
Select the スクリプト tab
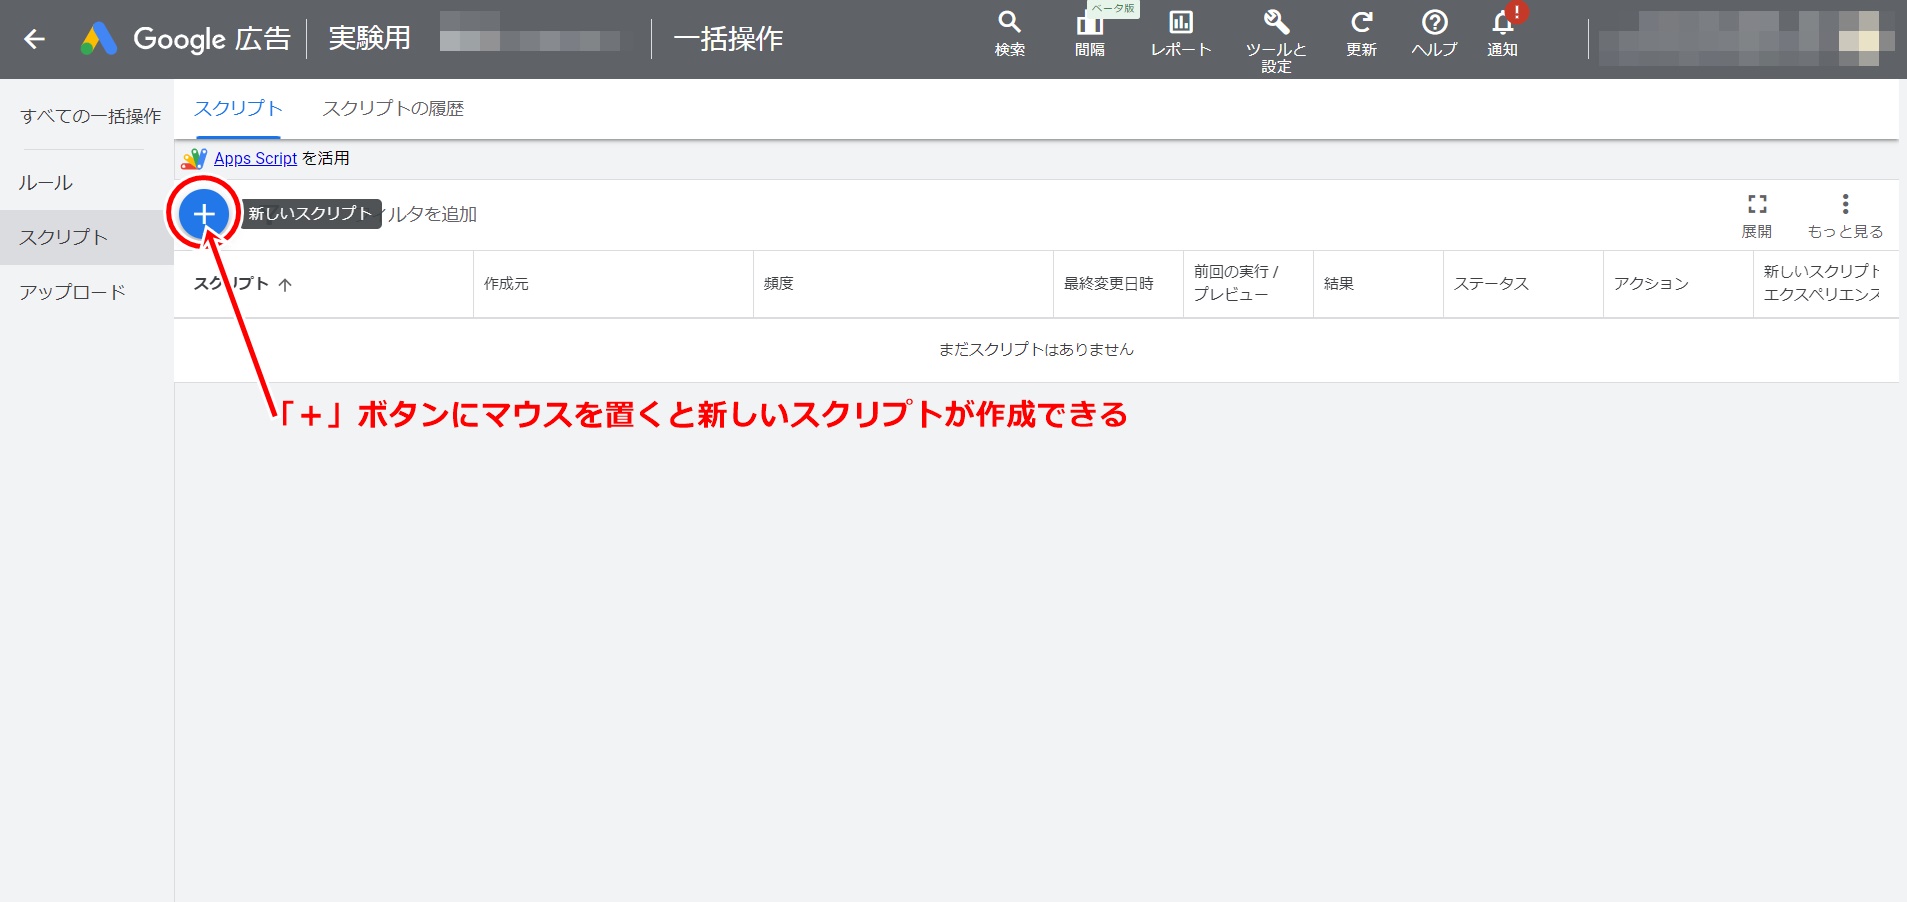pyautogui.click(x=238, y=109)
